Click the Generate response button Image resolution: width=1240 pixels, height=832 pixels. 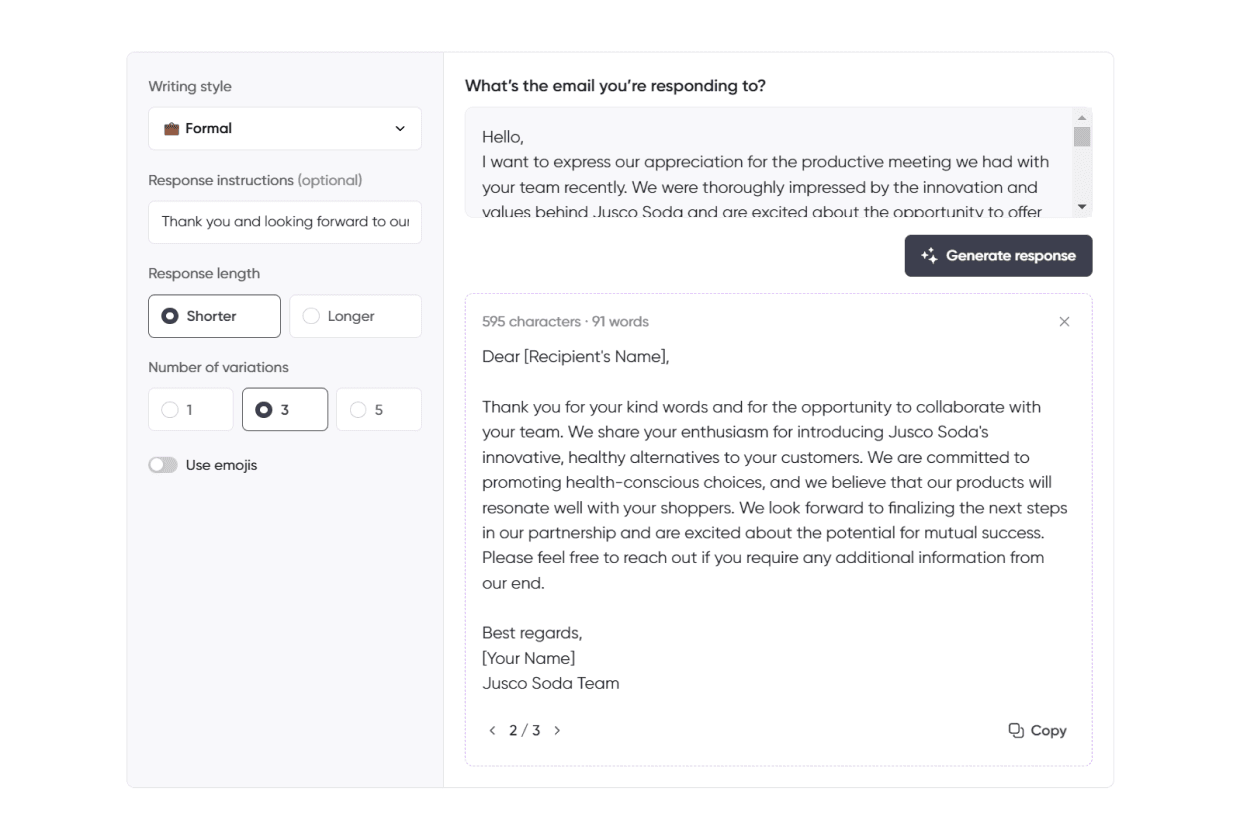(998, 256)
